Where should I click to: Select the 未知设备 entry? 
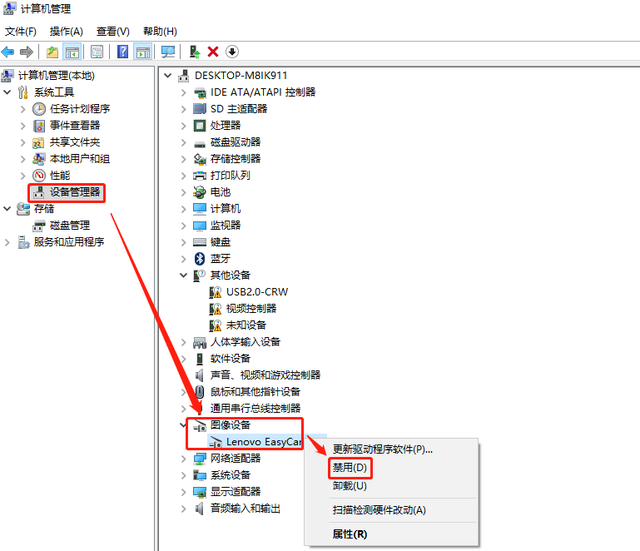(x=246, y=325)
